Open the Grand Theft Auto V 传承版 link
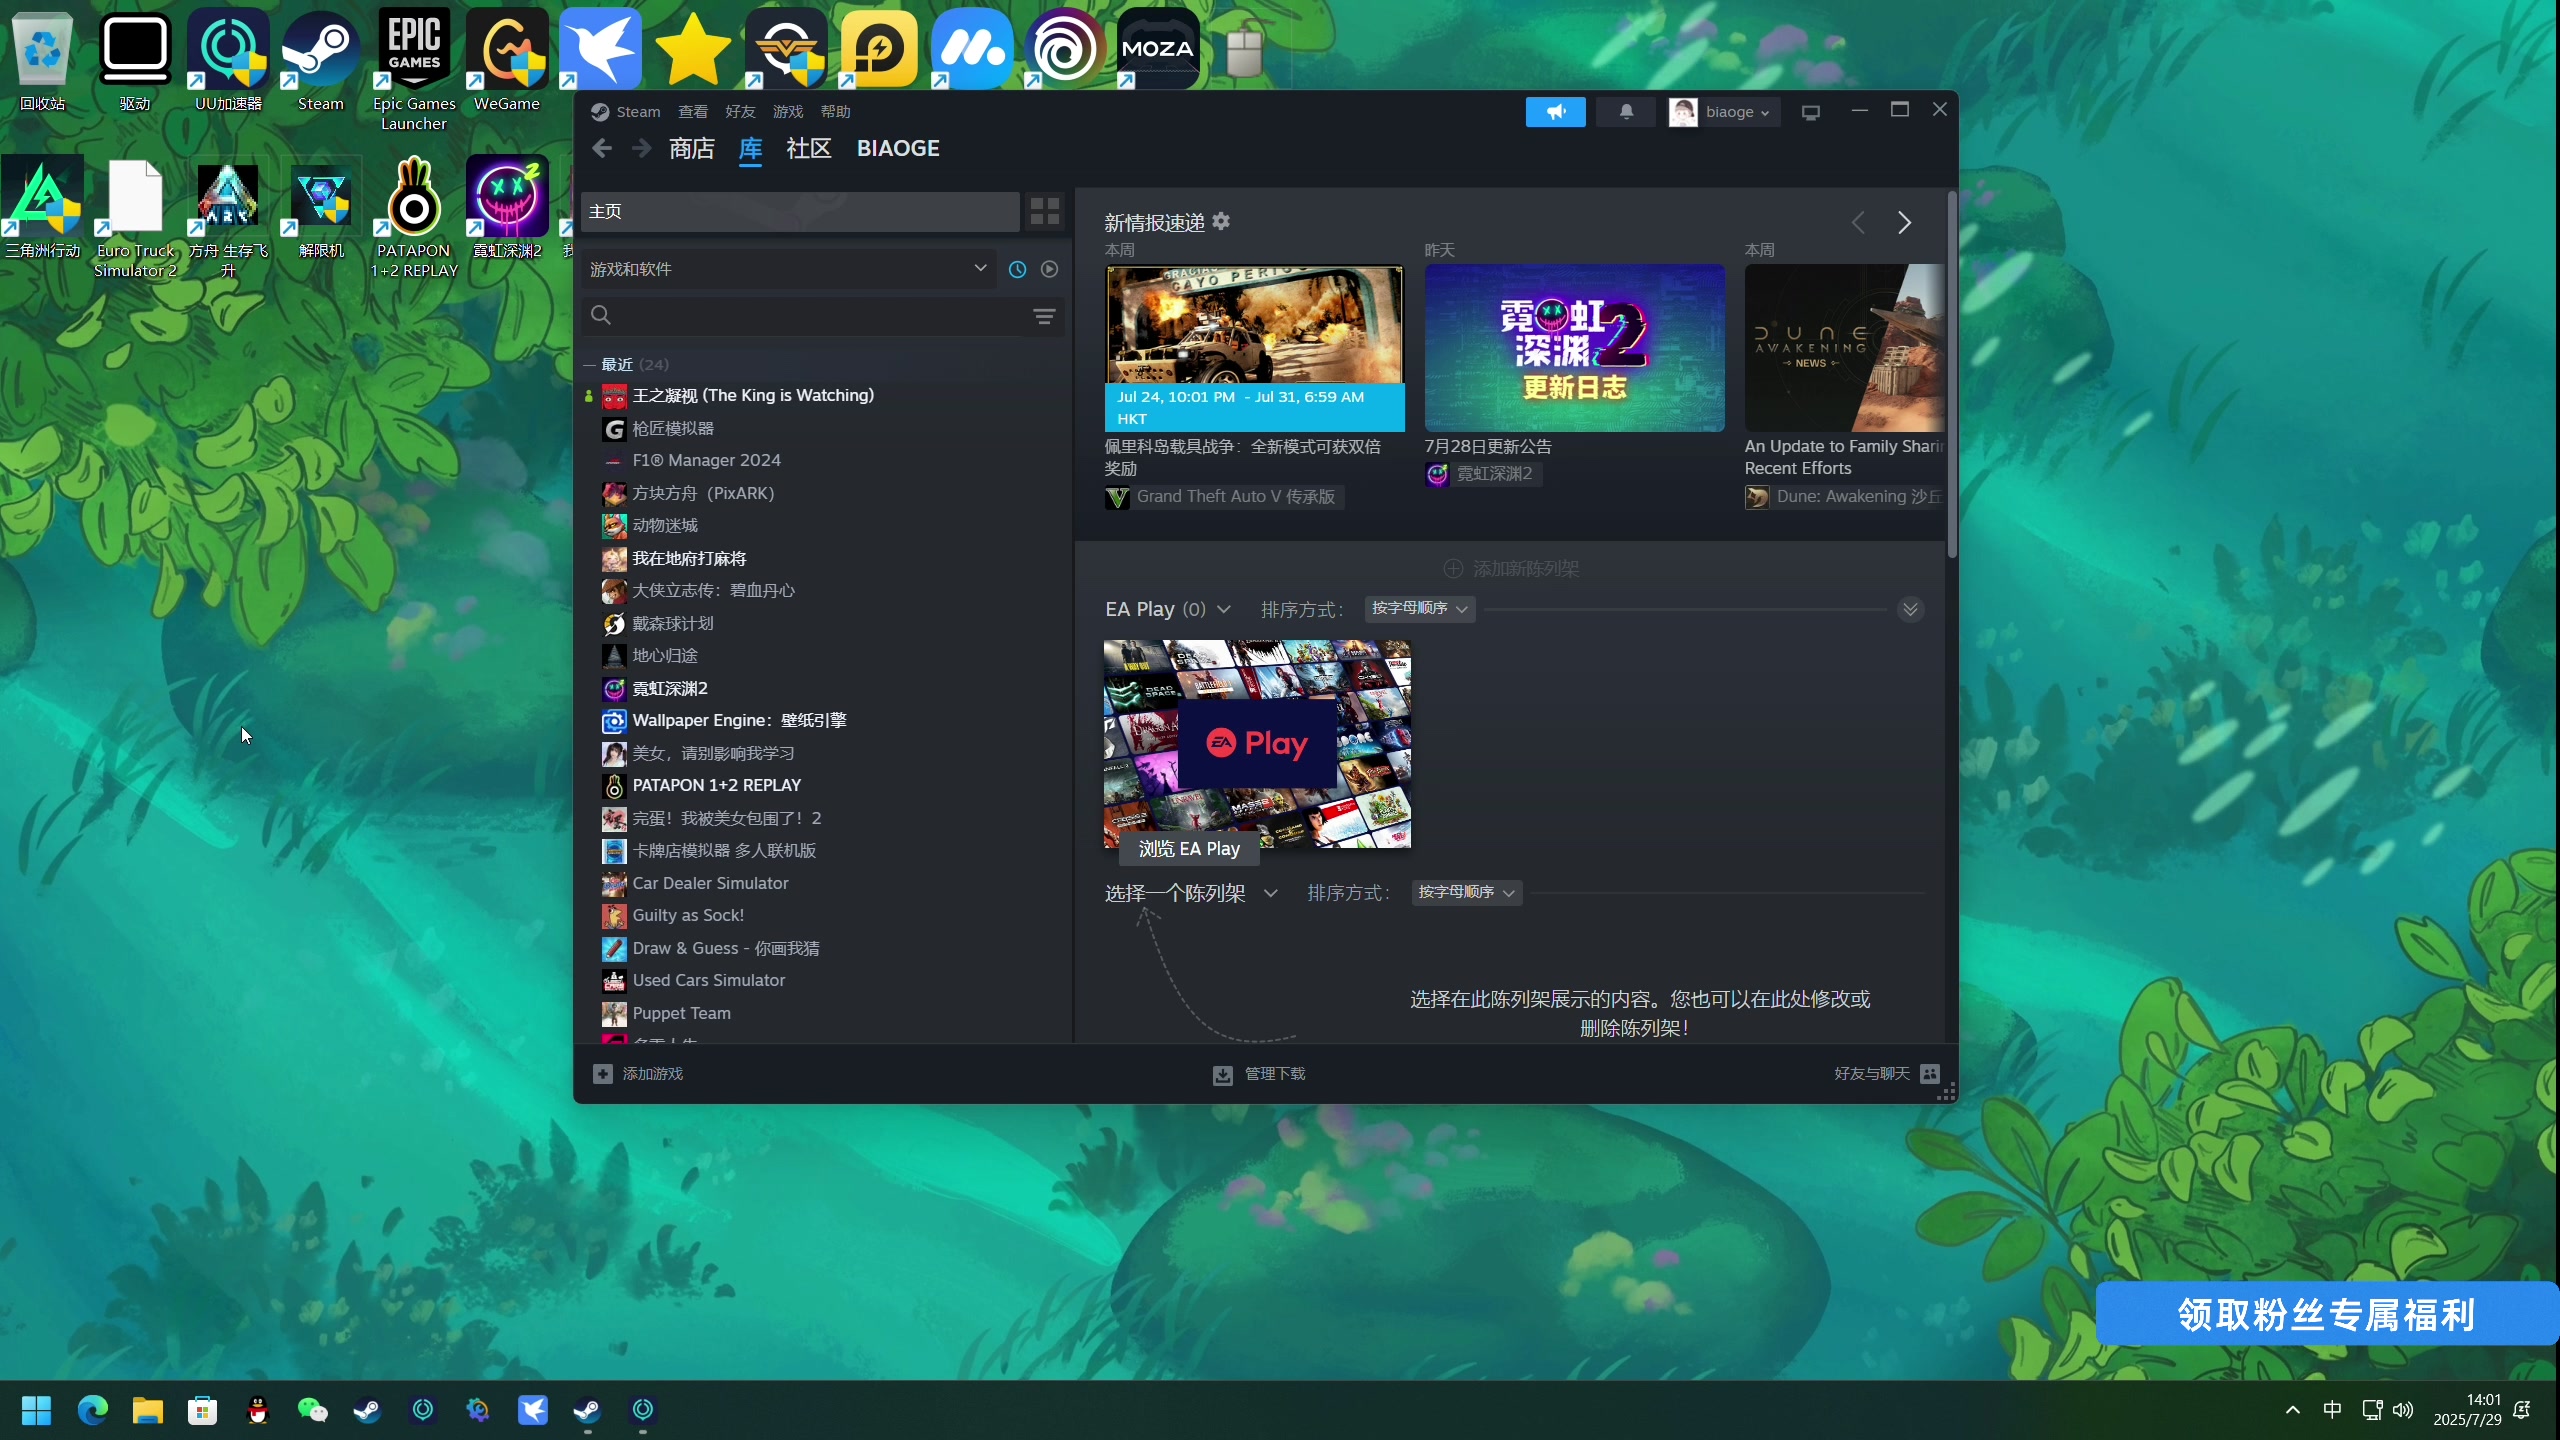 (x=1224, y=497)
